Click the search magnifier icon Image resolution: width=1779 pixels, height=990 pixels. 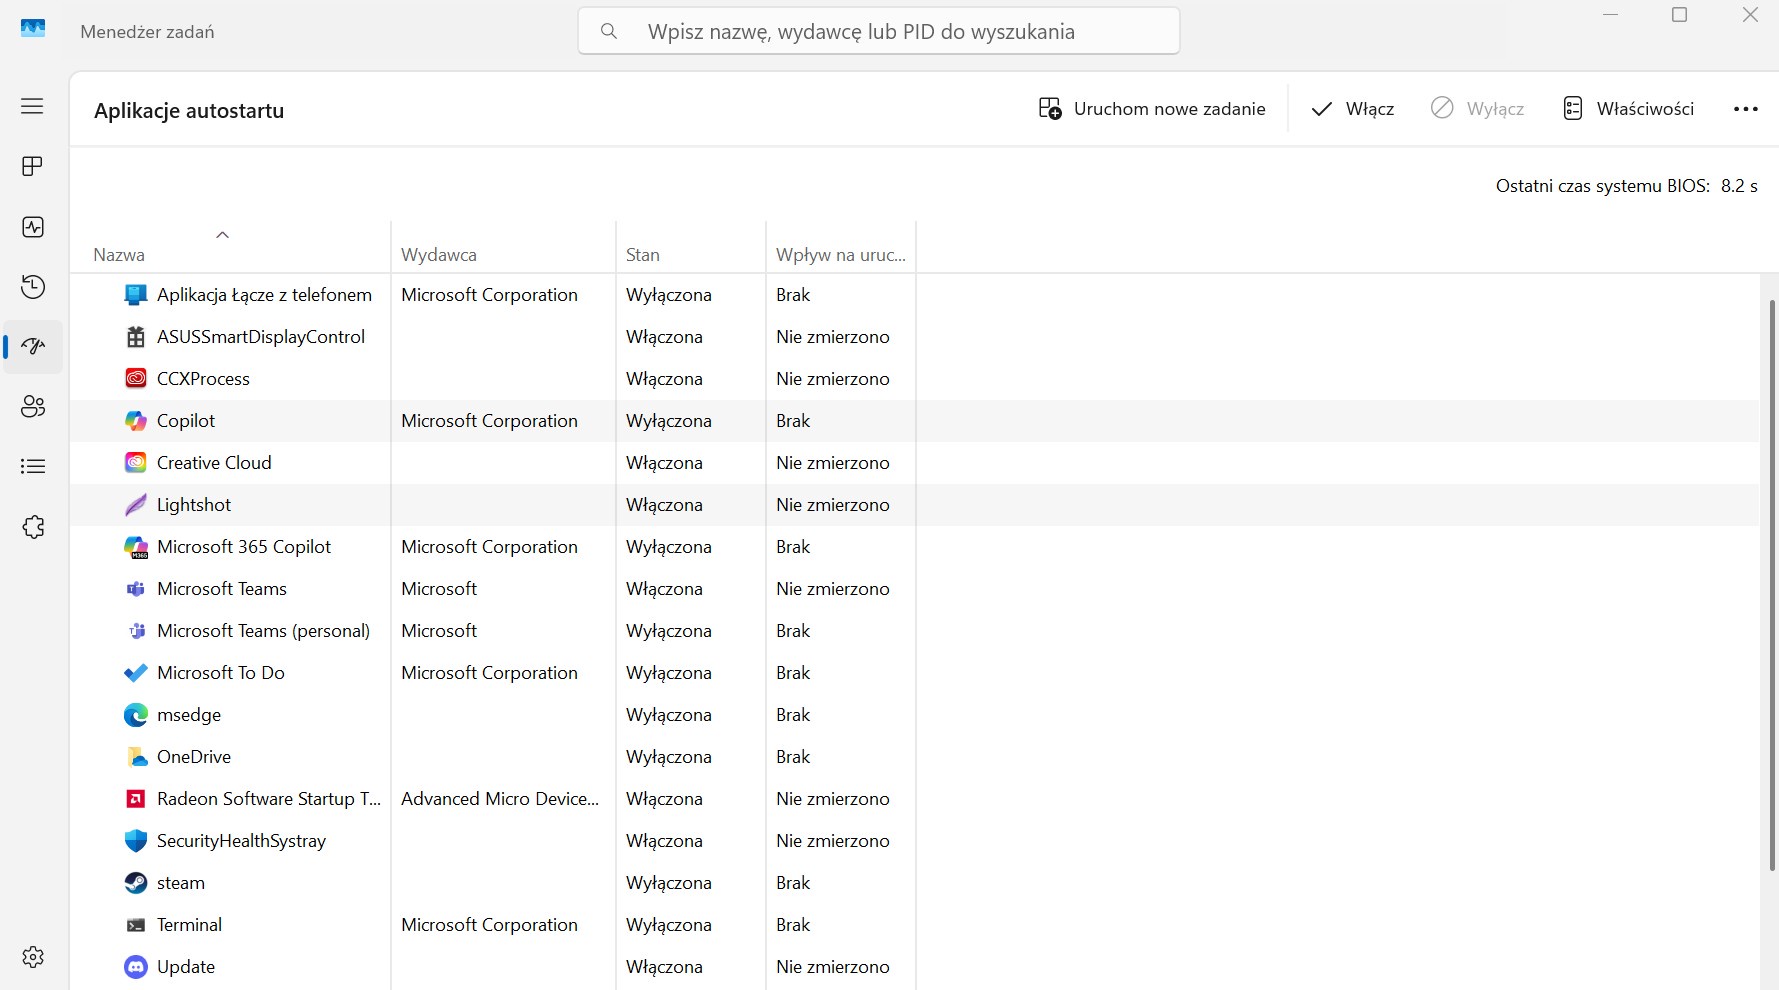pos(609,31)
